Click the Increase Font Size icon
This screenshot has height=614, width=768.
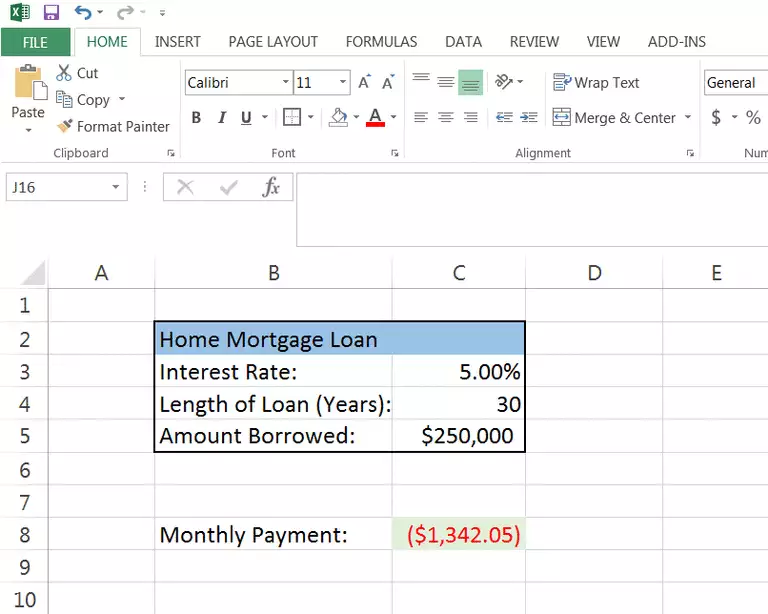tap(365, 83)
